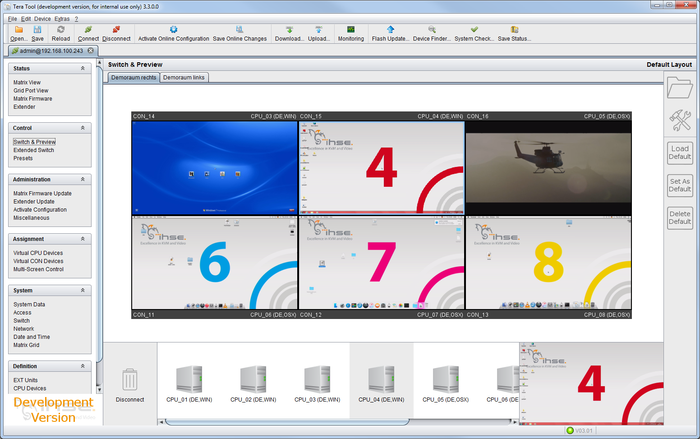Select the CON_16 helicopter video preview

(x=549, y=168)
